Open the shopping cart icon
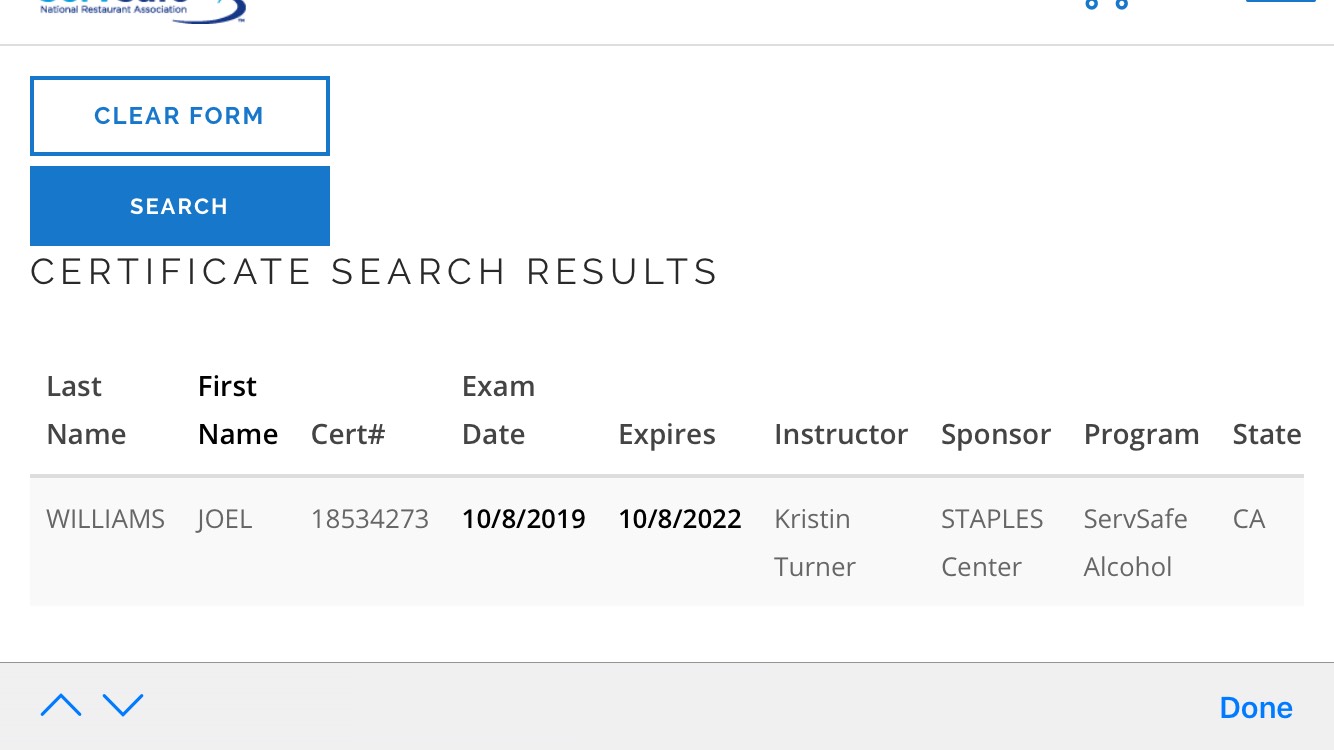The width and height of the screenshot is (1334, 750). pos(1106,4)
